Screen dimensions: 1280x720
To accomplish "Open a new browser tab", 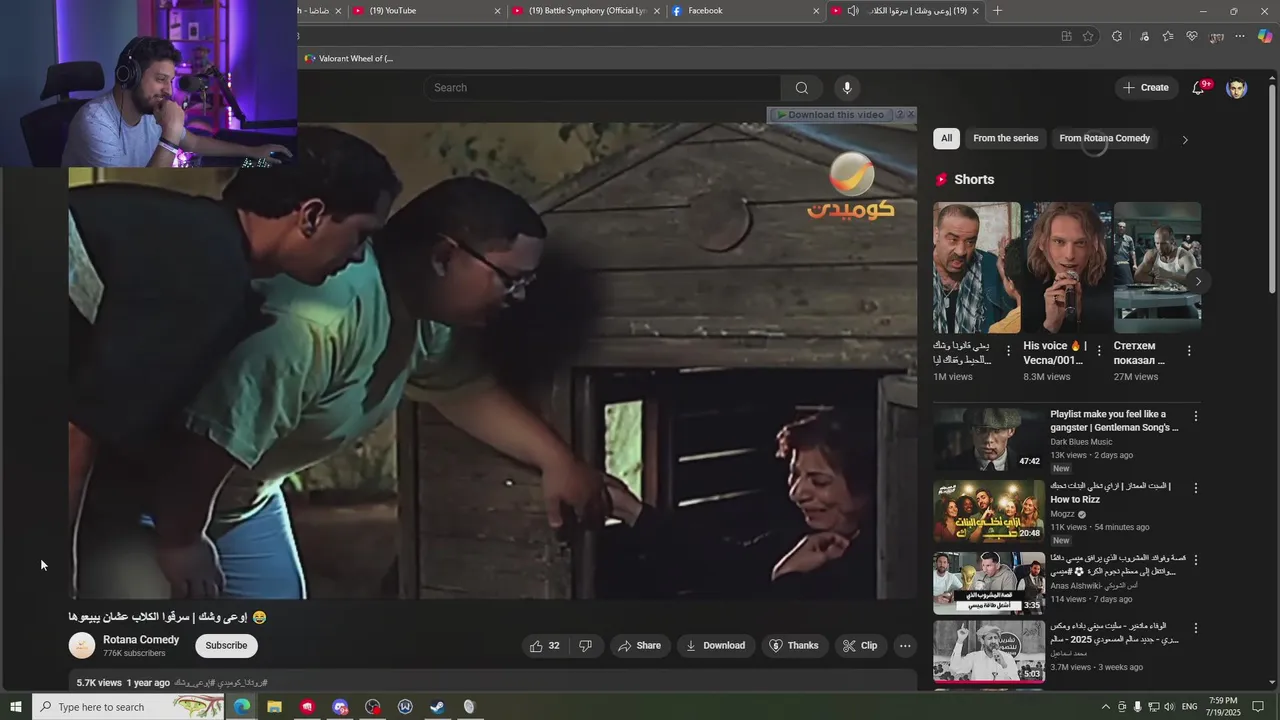I will [x=997, y=11].
